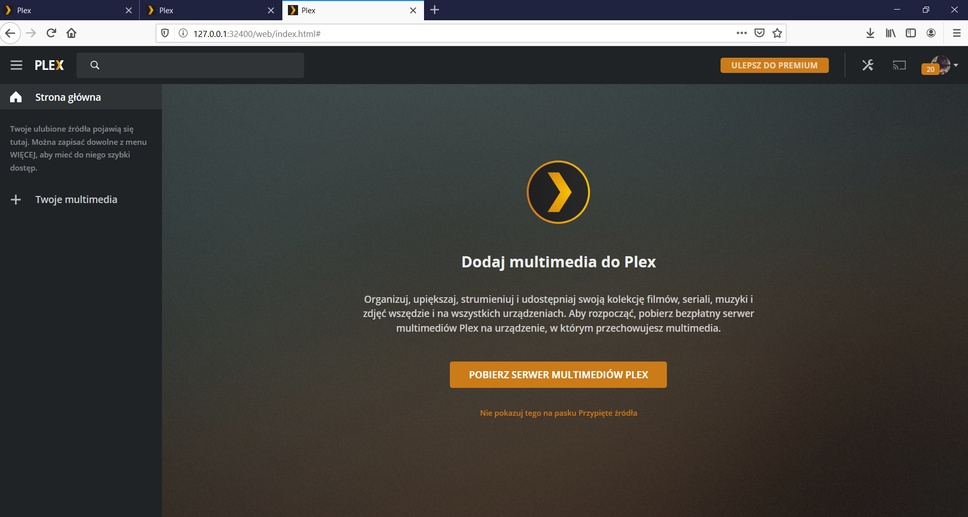
Task: Click the cast to device icon
Action: pos(899,65)
